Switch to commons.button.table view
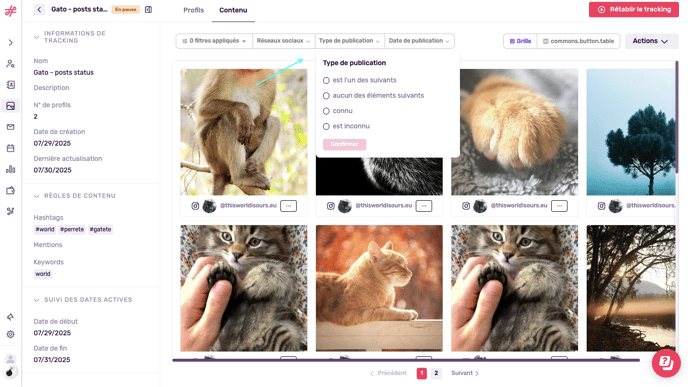The height and width of the screenshot is (387, 688). click(578, 41)
